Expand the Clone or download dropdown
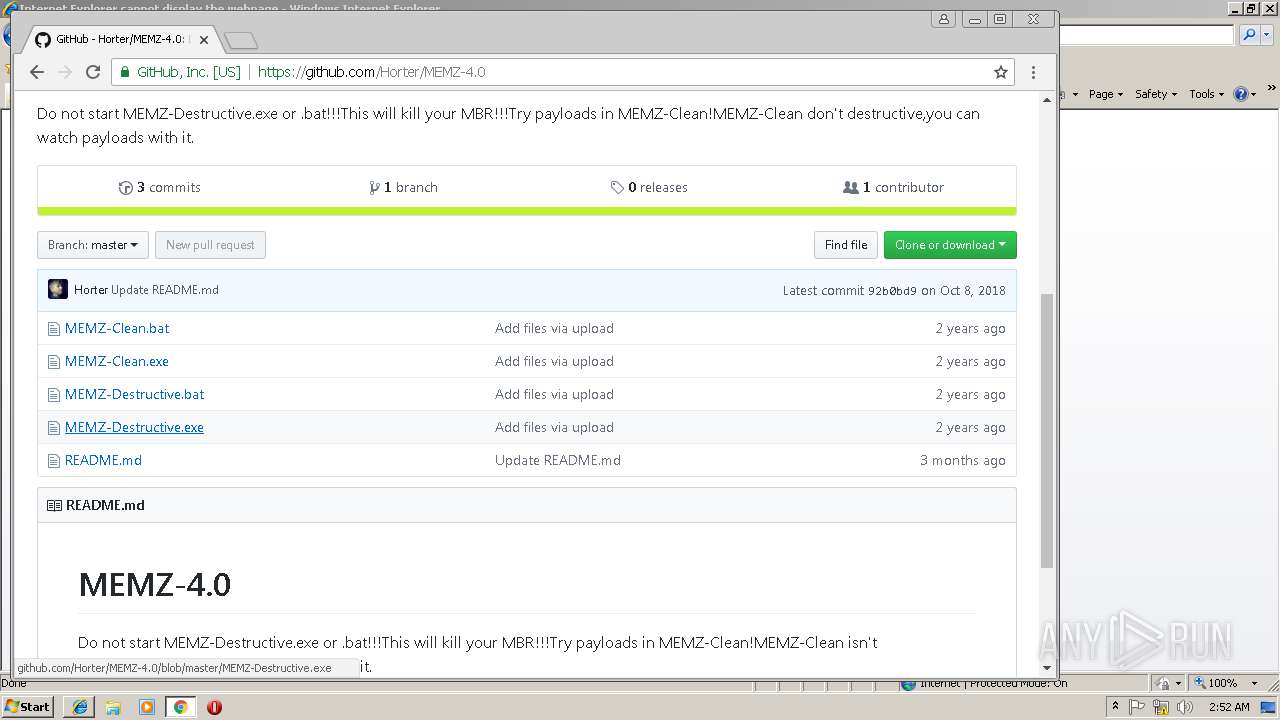1280x720 pixels. click(950, 245)
